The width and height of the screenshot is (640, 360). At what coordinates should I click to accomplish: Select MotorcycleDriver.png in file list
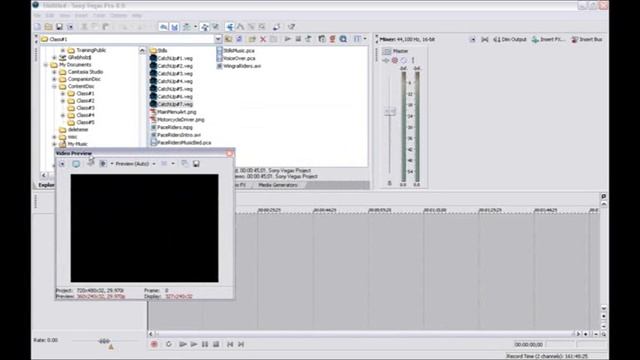coord(180,120)
